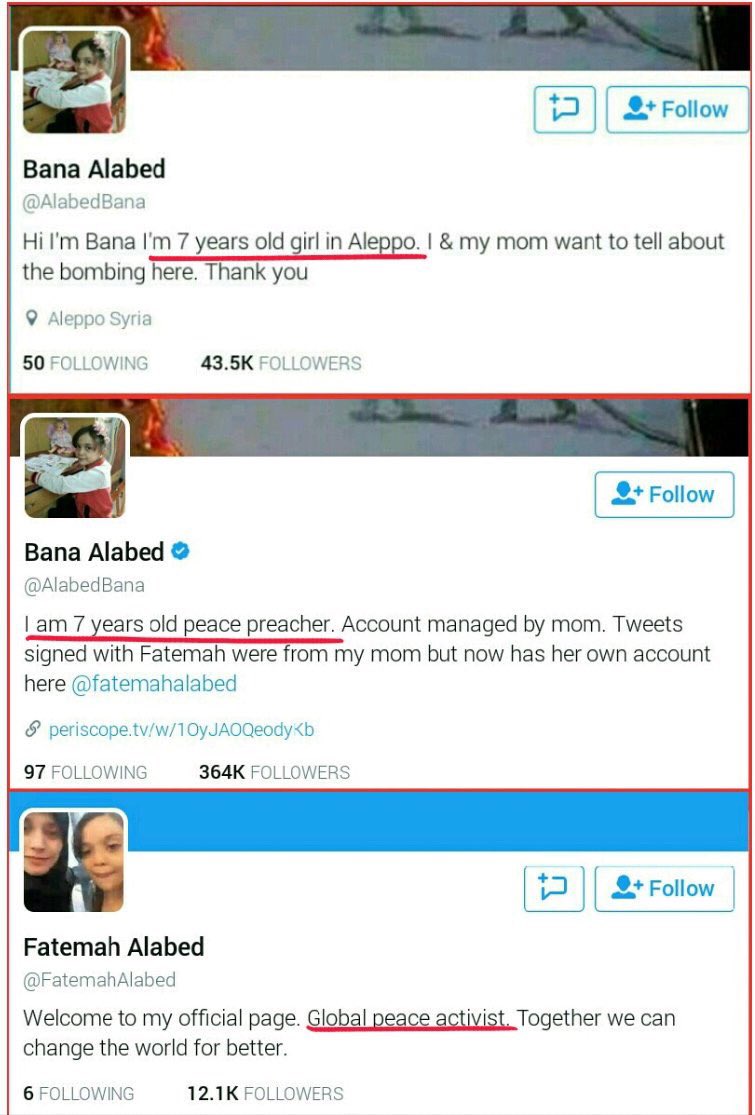Click the link chain icon beside periscope URL
This screenshot has width=755, height=1115.
(x=32, y=730)
